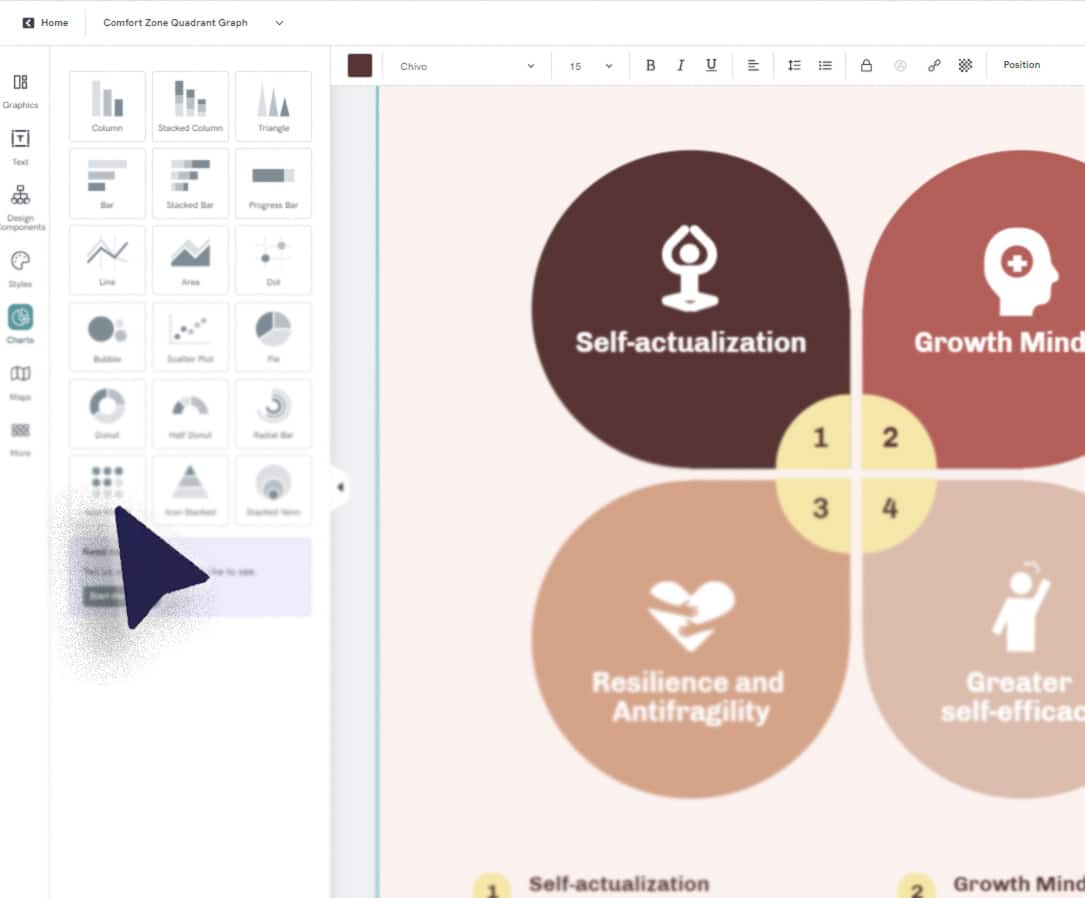This screenshot has height=898, width=1085.
Task: Insert a Stacked Bar chart
Action: click(x=190, y=183)
